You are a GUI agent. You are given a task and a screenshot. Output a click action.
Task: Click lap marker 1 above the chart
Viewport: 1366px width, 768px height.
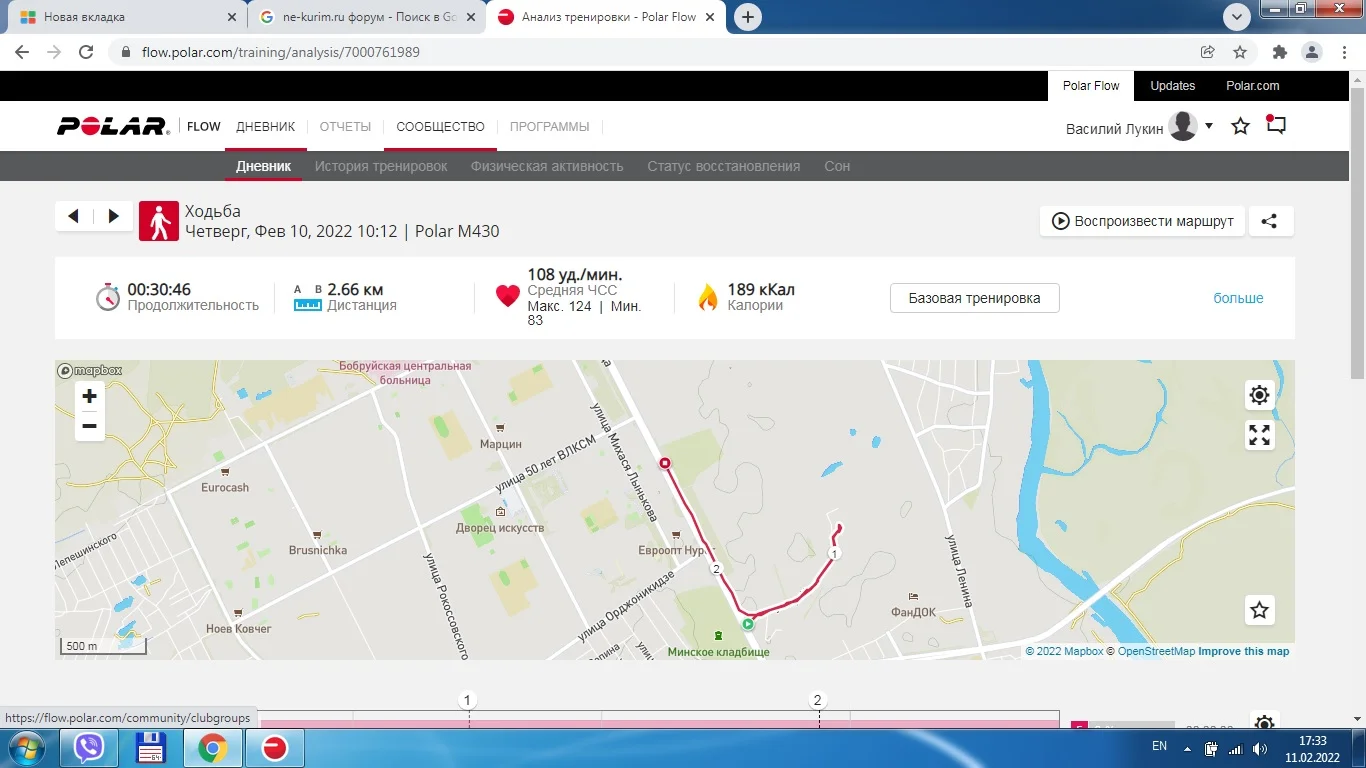[x=467, y=700]
